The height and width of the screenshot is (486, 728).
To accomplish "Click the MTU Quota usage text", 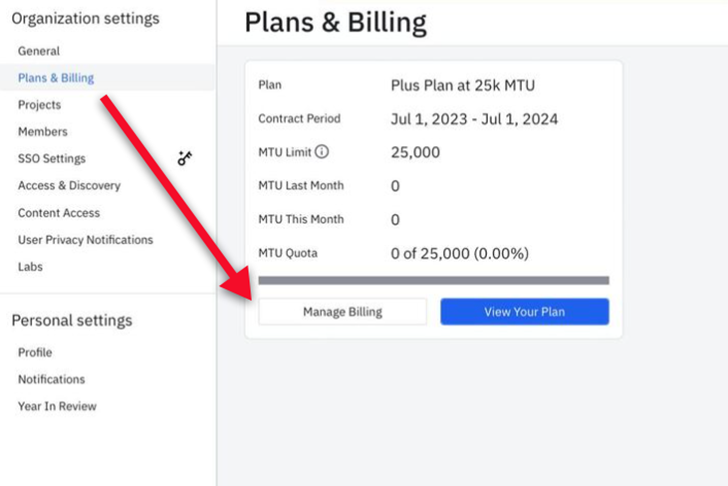I will (460, 253).
